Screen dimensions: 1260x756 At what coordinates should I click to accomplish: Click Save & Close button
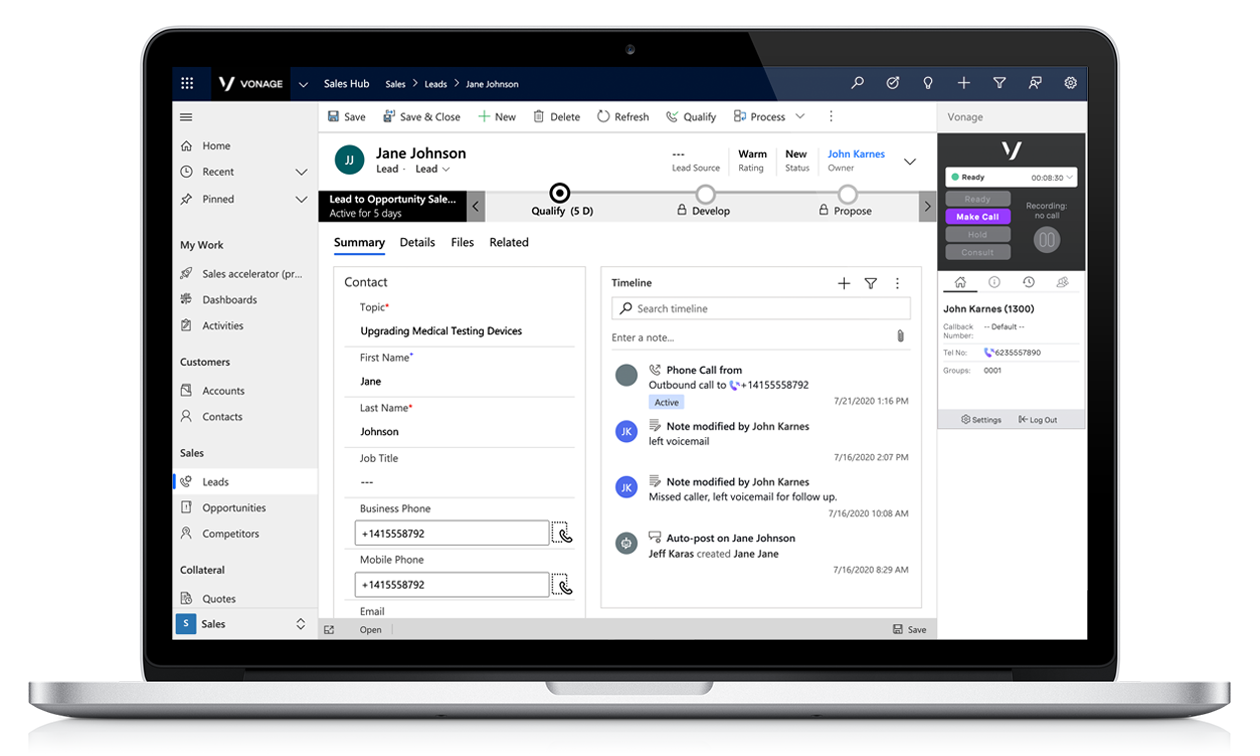[421, 117]
